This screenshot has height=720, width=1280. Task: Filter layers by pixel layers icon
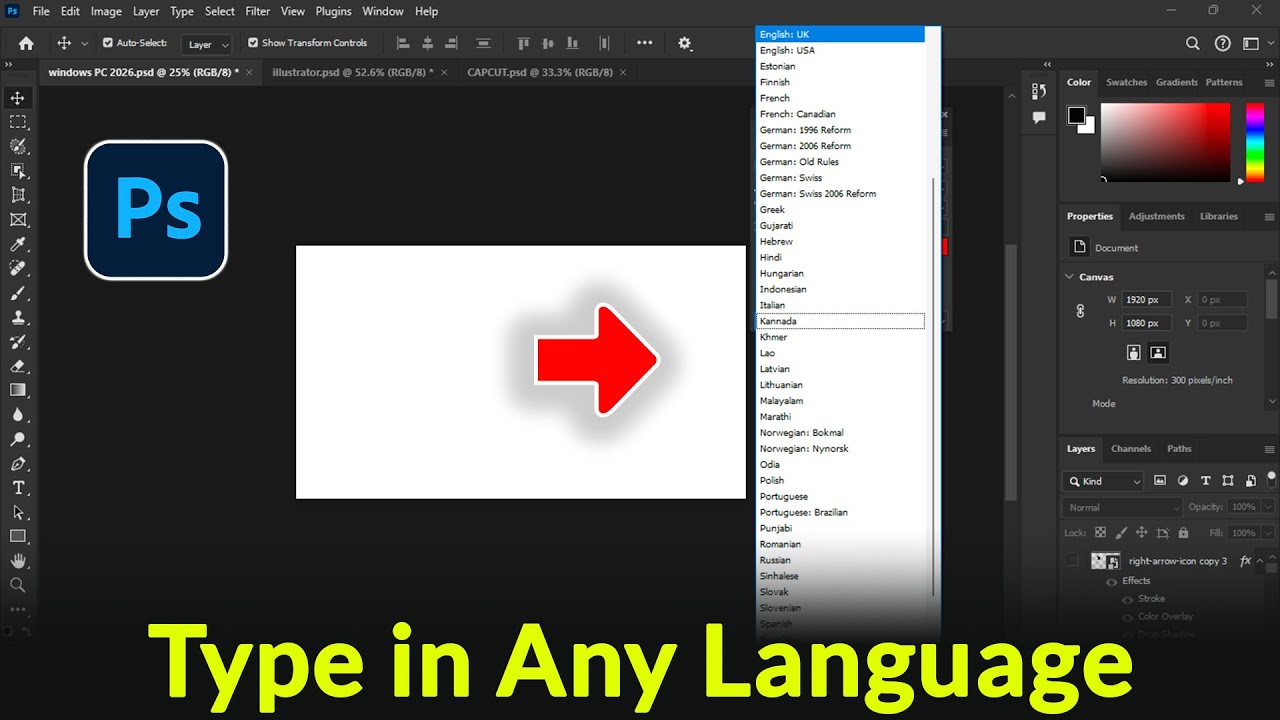[x=1161, y=481]
